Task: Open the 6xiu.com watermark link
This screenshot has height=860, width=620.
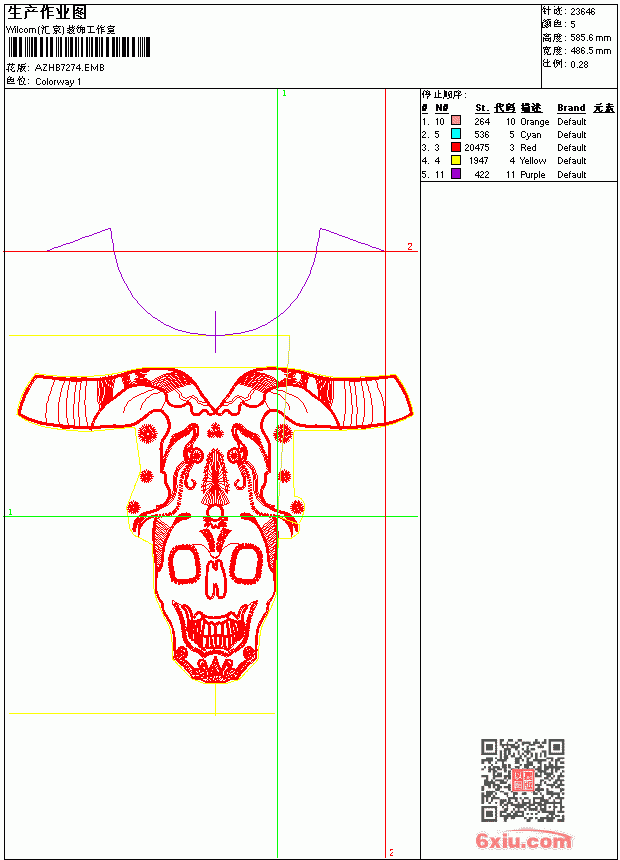Action: tap(523, 840)
